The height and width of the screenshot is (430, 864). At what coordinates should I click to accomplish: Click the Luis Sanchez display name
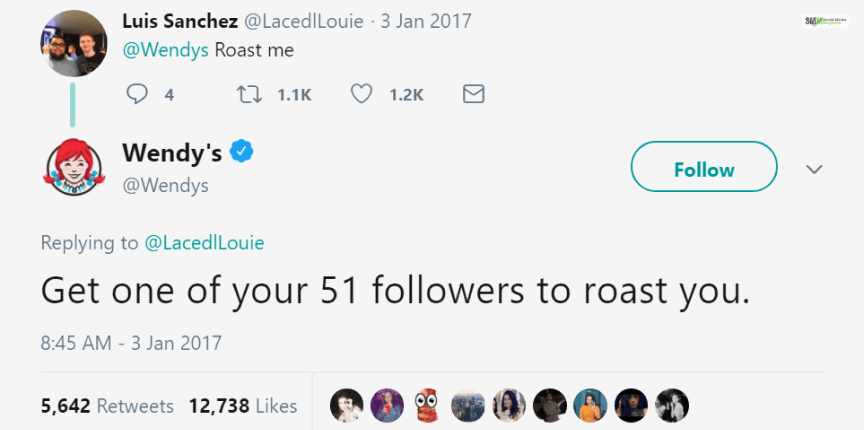179,21
